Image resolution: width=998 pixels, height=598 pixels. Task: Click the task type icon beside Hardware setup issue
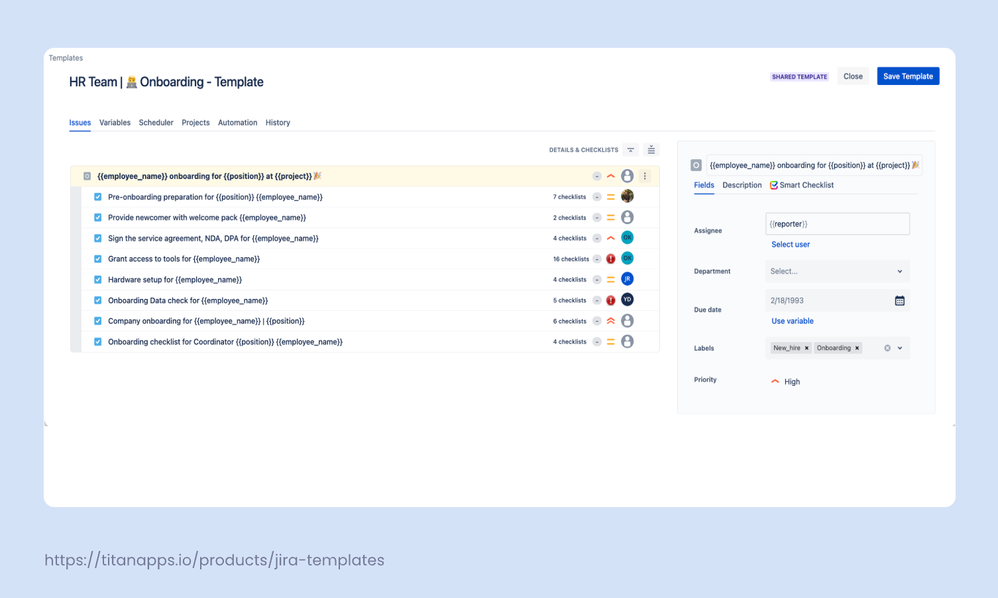click(x=97, y=279)
